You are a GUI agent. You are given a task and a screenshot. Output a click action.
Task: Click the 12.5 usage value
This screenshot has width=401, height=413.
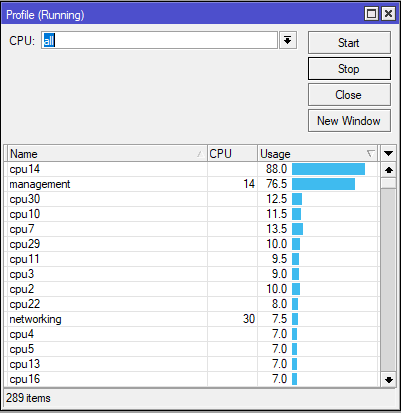(x=276, y=199)
